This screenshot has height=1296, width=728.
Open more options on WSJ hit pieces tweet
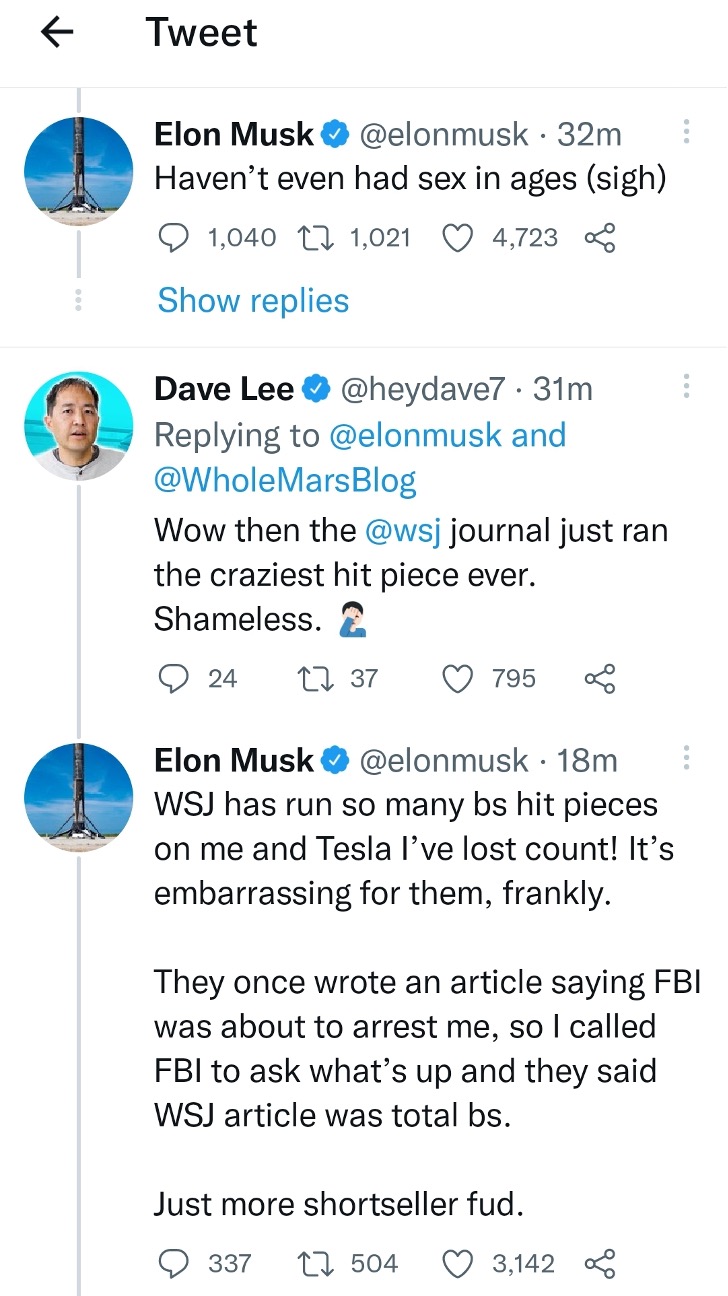coord(686,759)
